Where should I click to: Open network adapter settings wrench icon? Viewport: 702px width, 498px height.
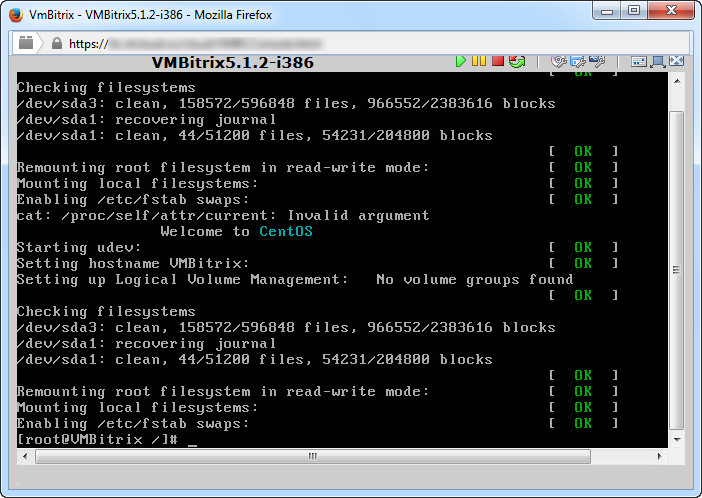[598, 61]
